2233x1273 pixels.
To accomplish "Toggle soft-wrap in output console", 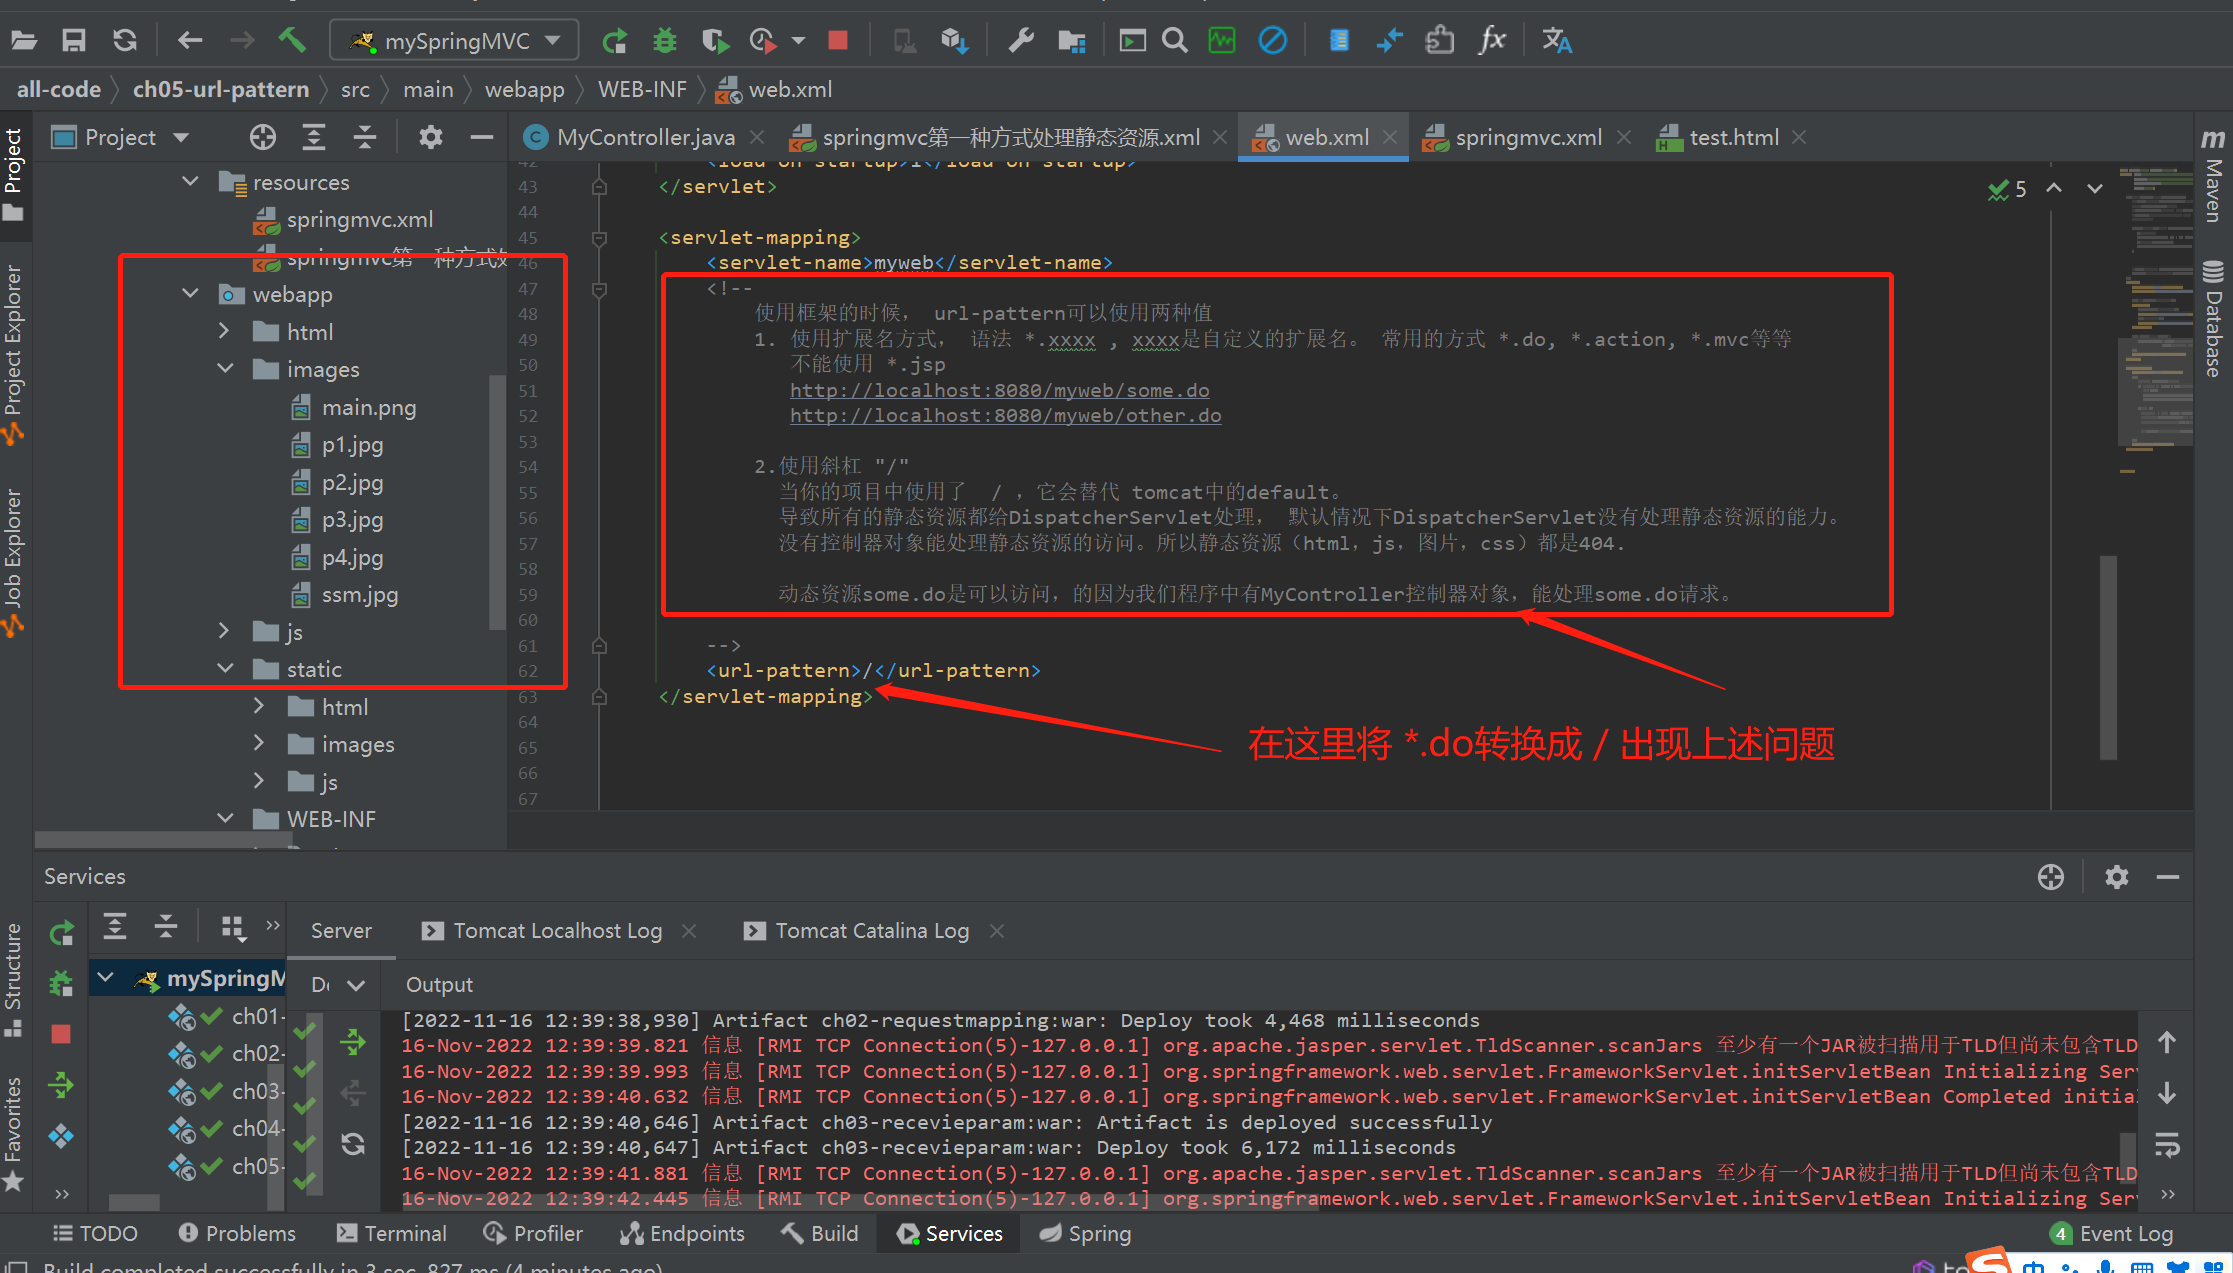I will [2166, 1145].
